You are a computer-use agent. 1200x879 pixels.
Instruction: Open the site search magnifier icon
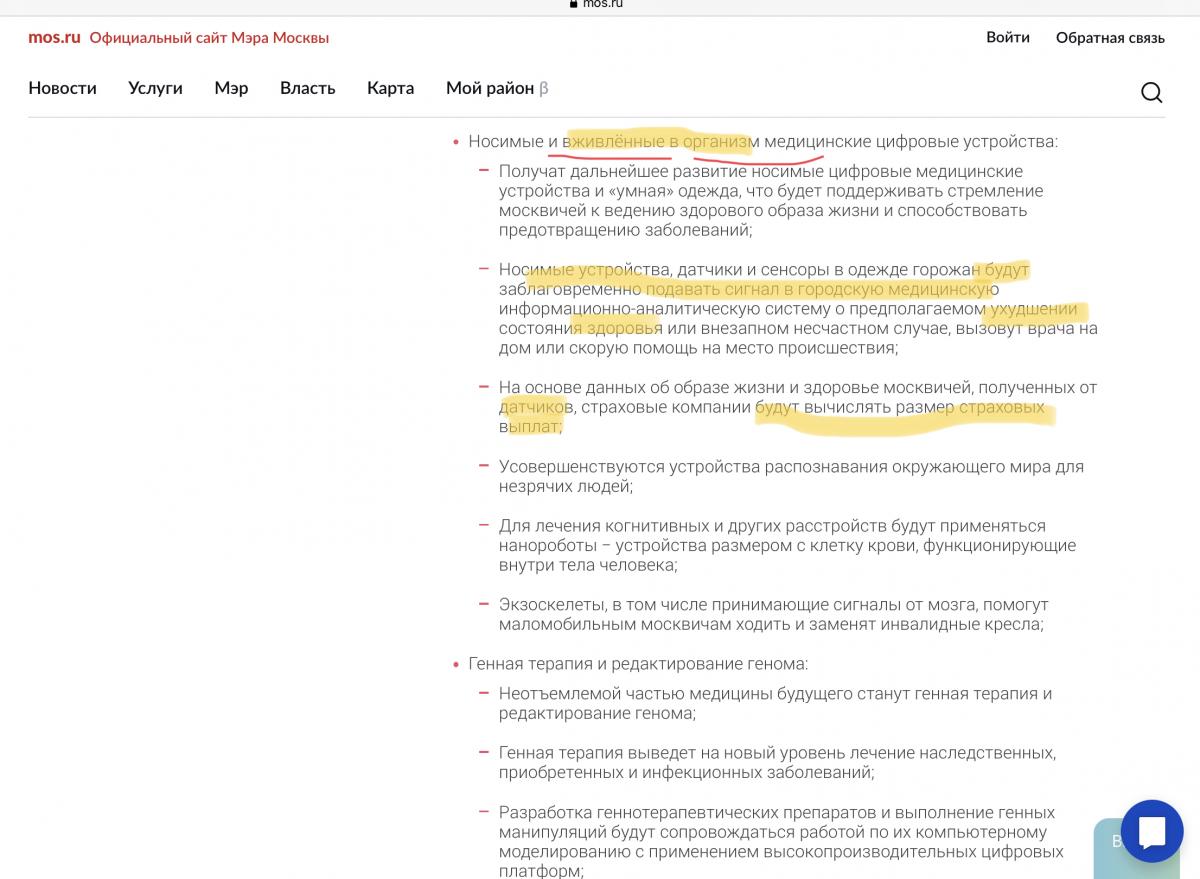click(x=1152, y=92)
